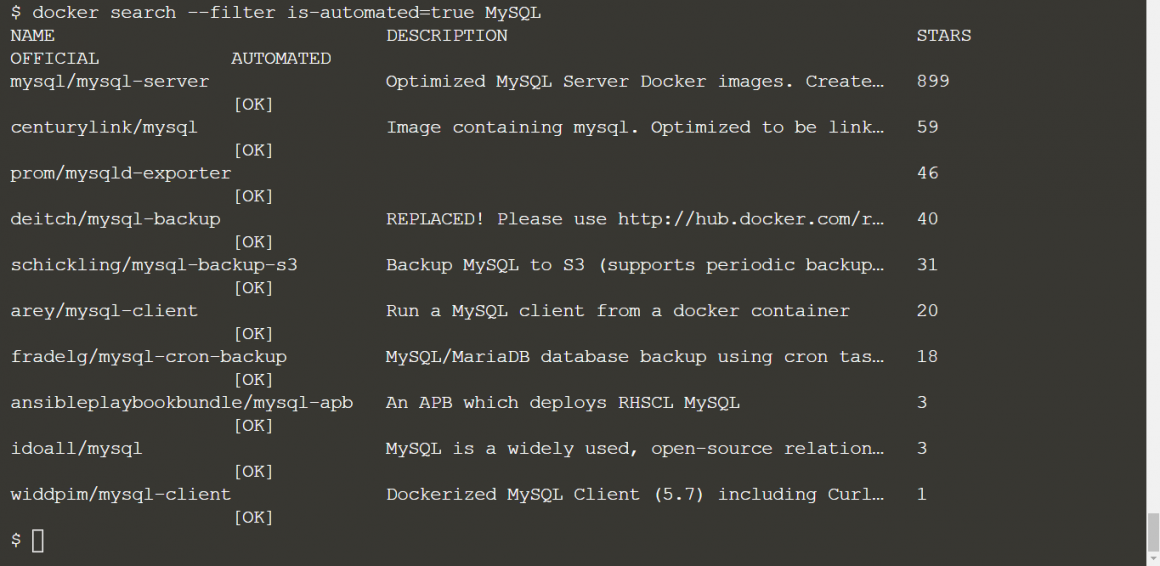Click the STARS column header

click(x=943, y=35)
